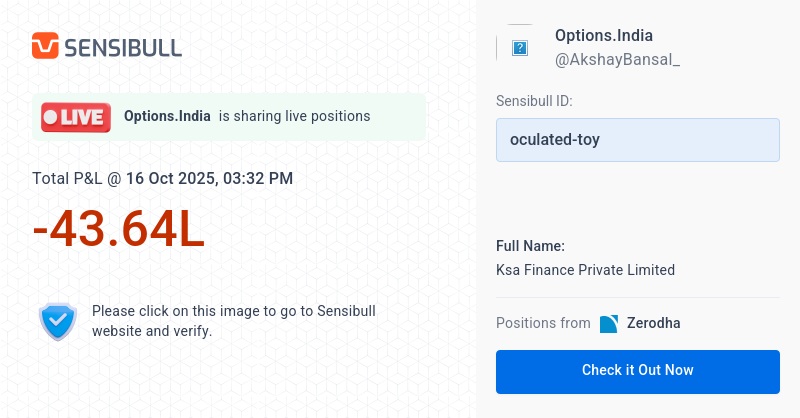Click the Full Name label

pos(530,246)
